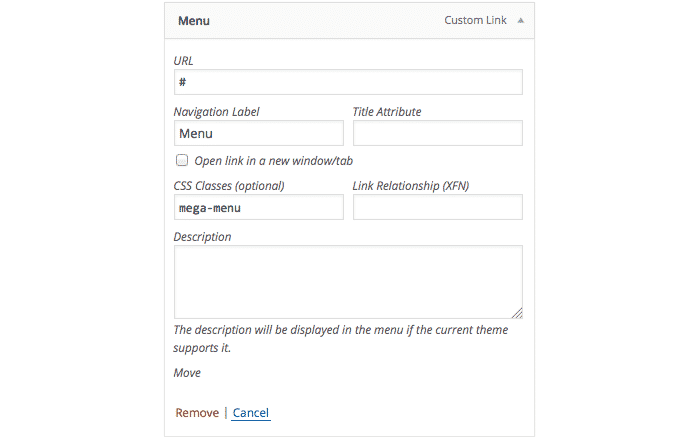Click the Custom Link type label
700x437 pixels.
point(475,21)
